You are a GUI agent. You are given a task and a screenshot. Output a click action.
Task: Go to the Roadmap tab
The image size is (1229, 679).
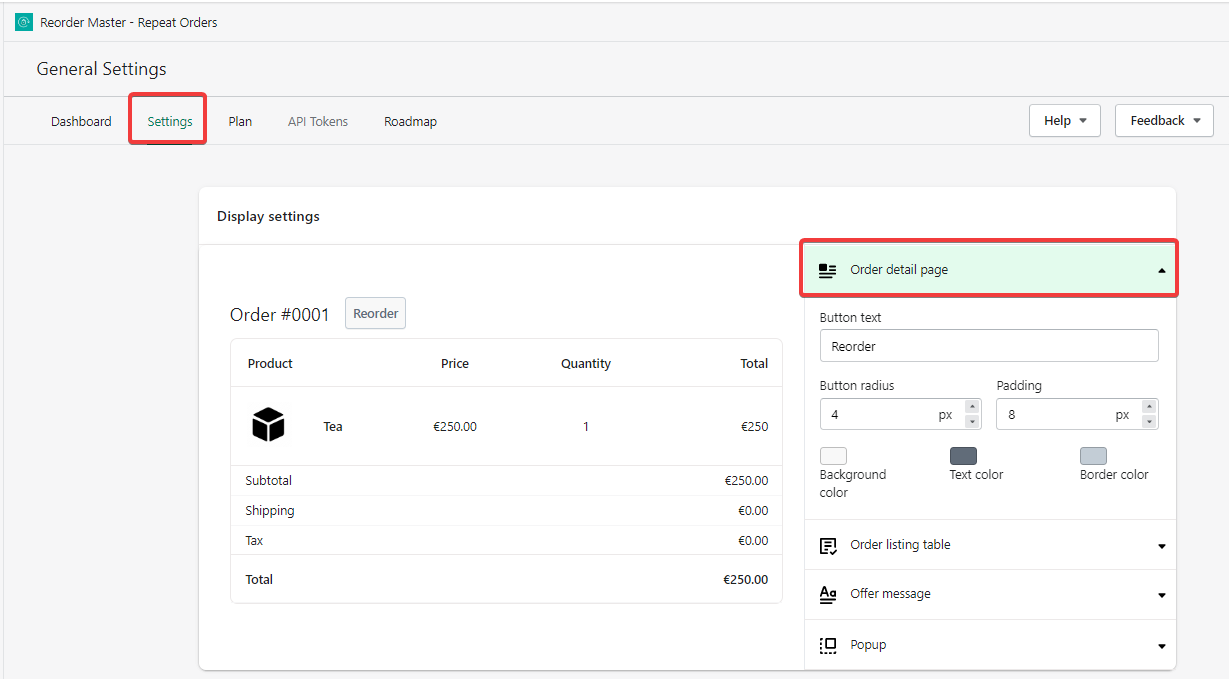tap(410, 122)
